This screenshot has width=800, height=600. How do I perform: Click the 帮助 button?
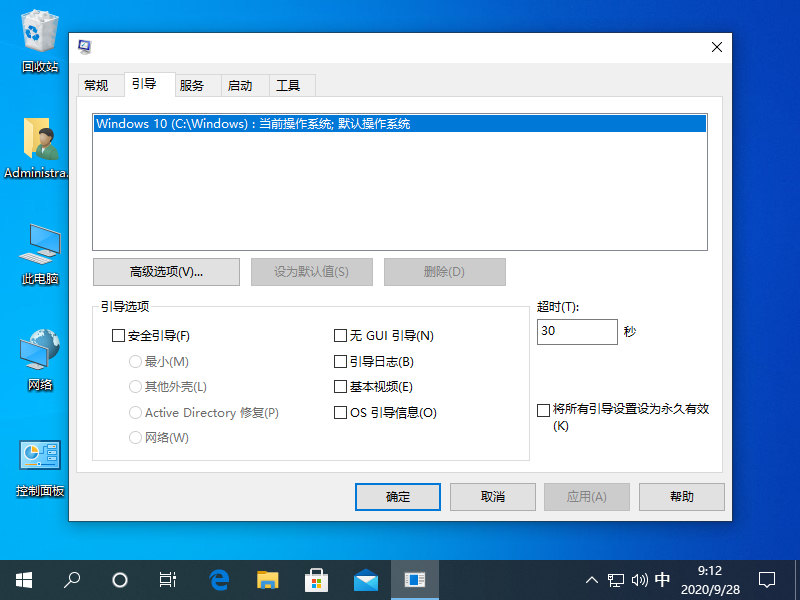click(681, 497)
